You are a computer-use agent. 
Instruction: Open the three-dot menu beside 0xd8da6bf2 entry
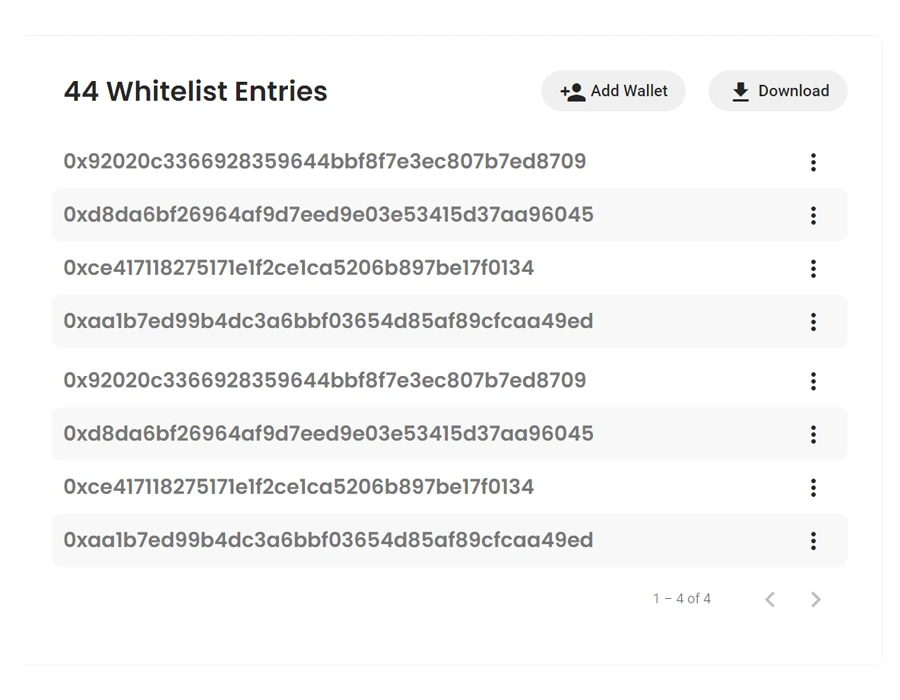(814, 215)
